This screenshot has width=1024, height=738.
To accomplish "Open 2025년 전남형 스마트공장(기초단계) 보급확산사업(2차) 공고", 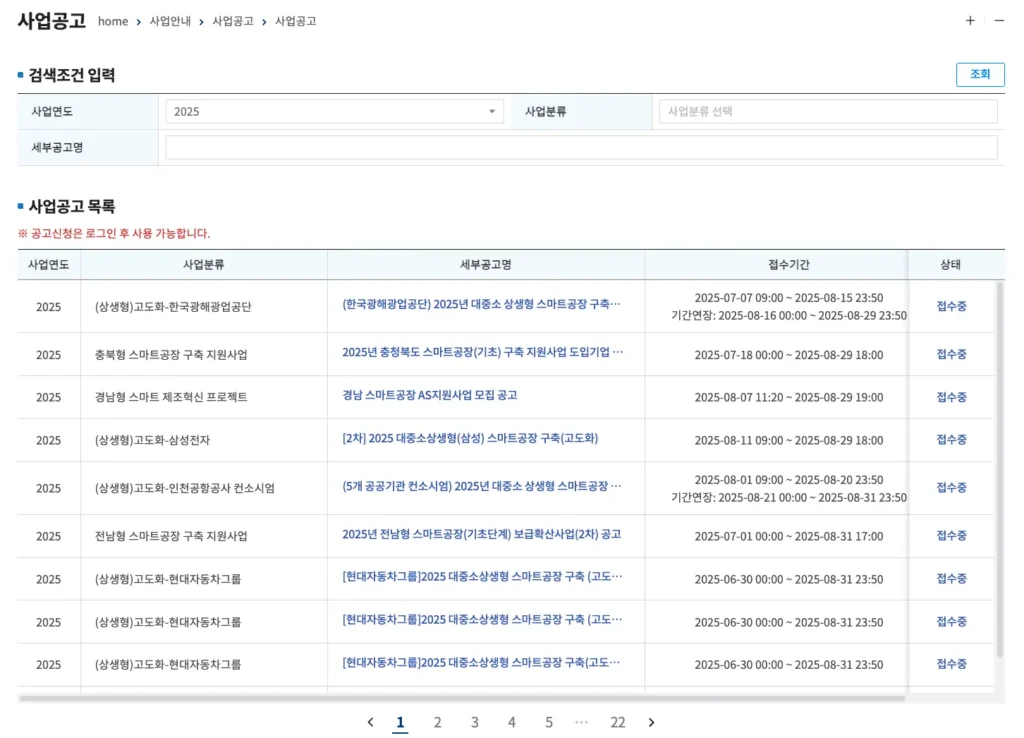I will [x=481, y=535].
